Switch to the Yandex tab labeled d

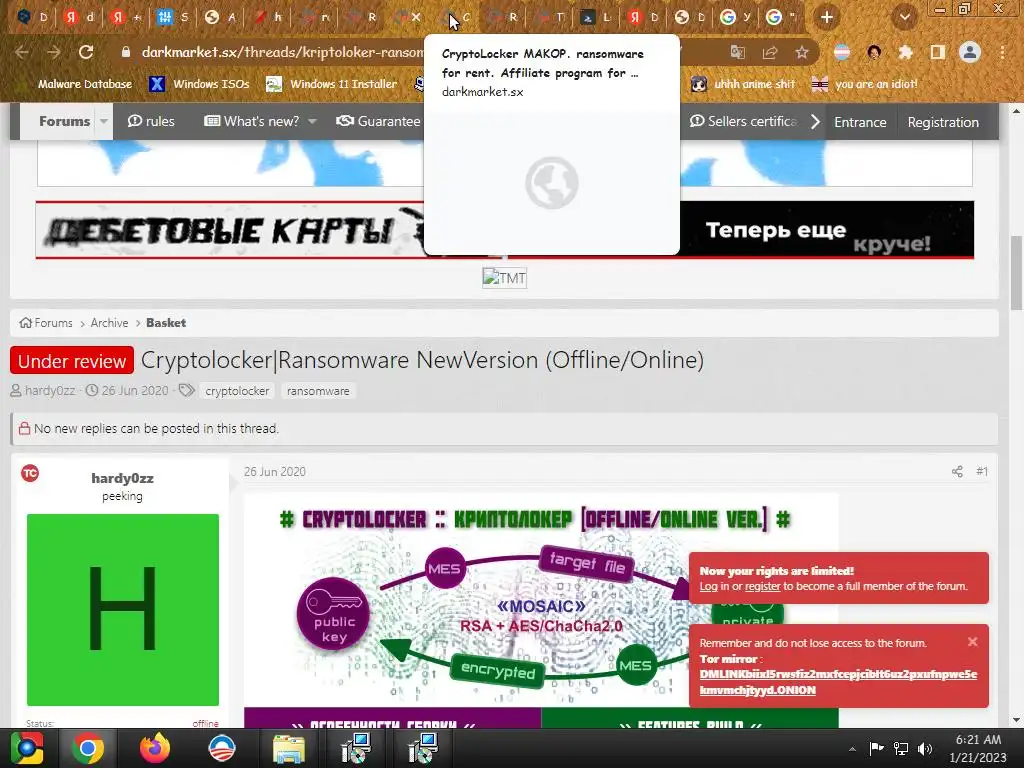point(80,17)
